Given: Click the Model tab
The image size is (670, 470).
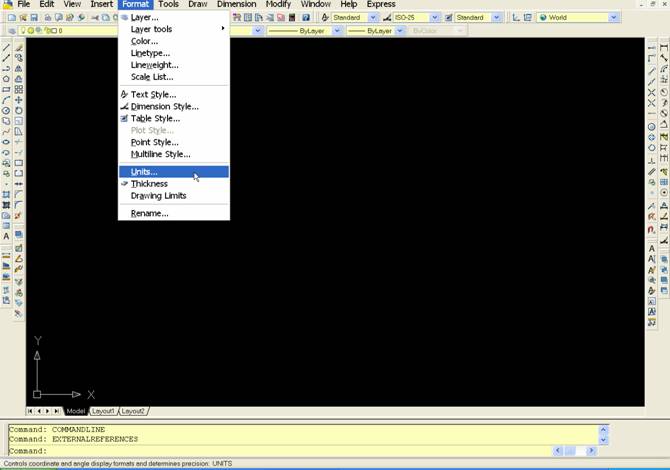Looking at the screenshot, I should click(x=76, y=411).
